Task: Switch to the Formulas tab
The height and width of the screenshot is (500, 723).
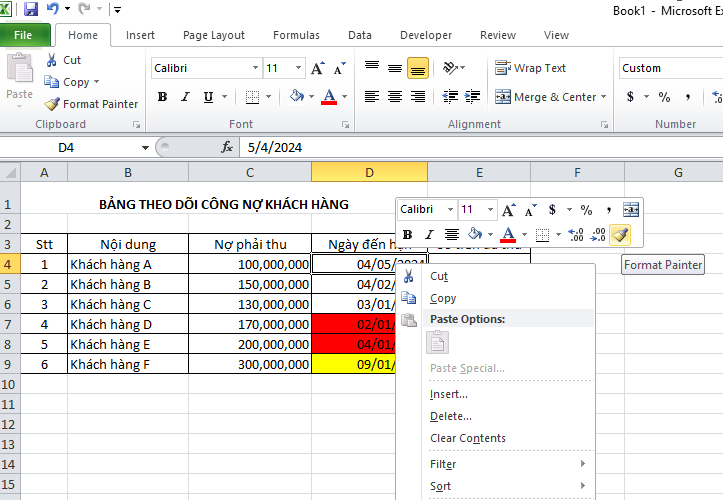Action: 296,35
